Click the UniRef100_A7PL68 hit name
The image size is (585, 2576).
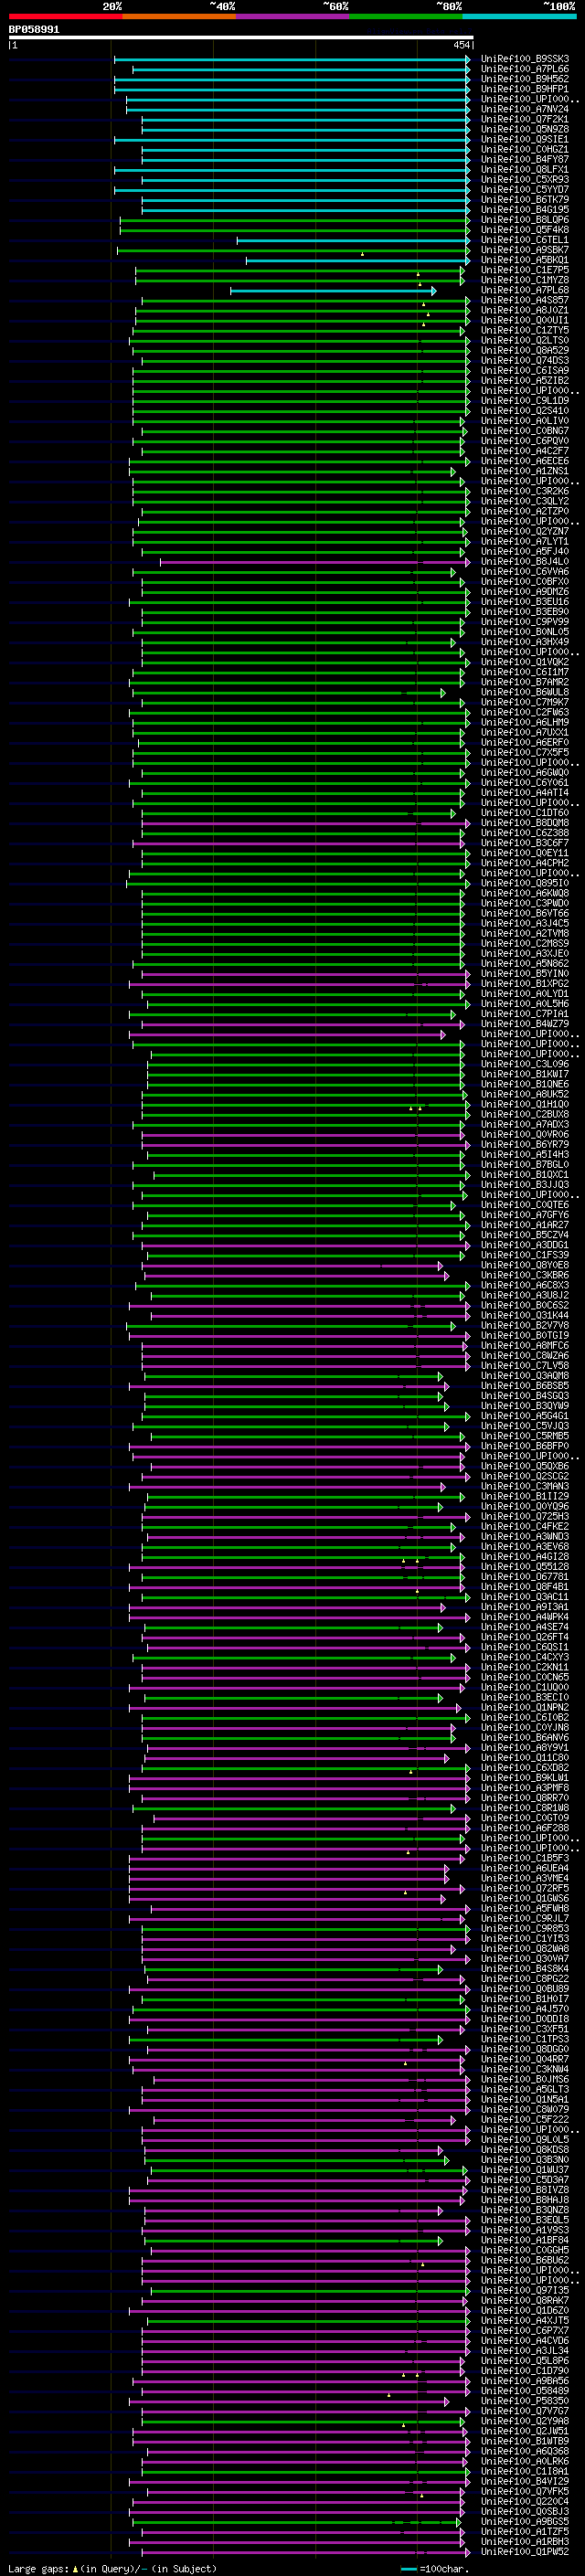point(525,290)
